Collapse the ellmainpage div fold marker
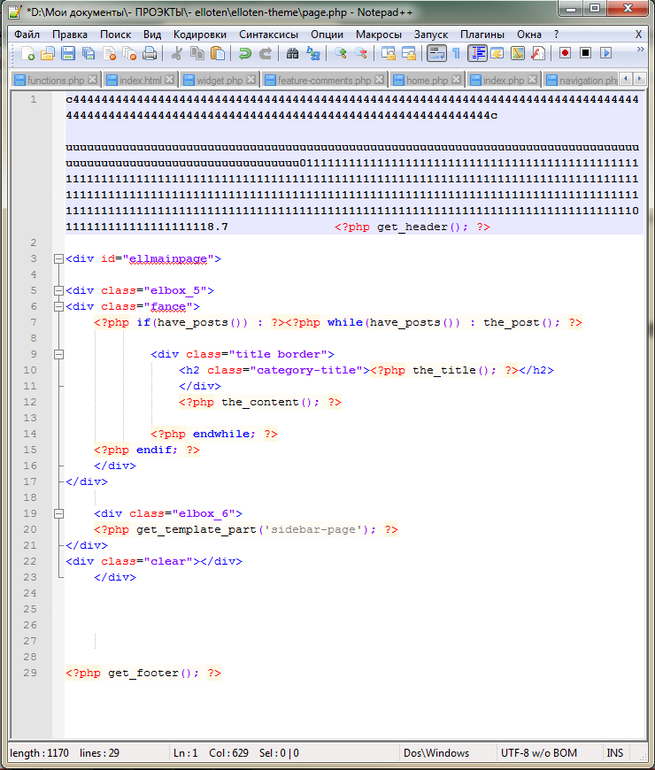The width and height of the screenshot is (655, 770). pyautogui.click(x=58, y=259)
